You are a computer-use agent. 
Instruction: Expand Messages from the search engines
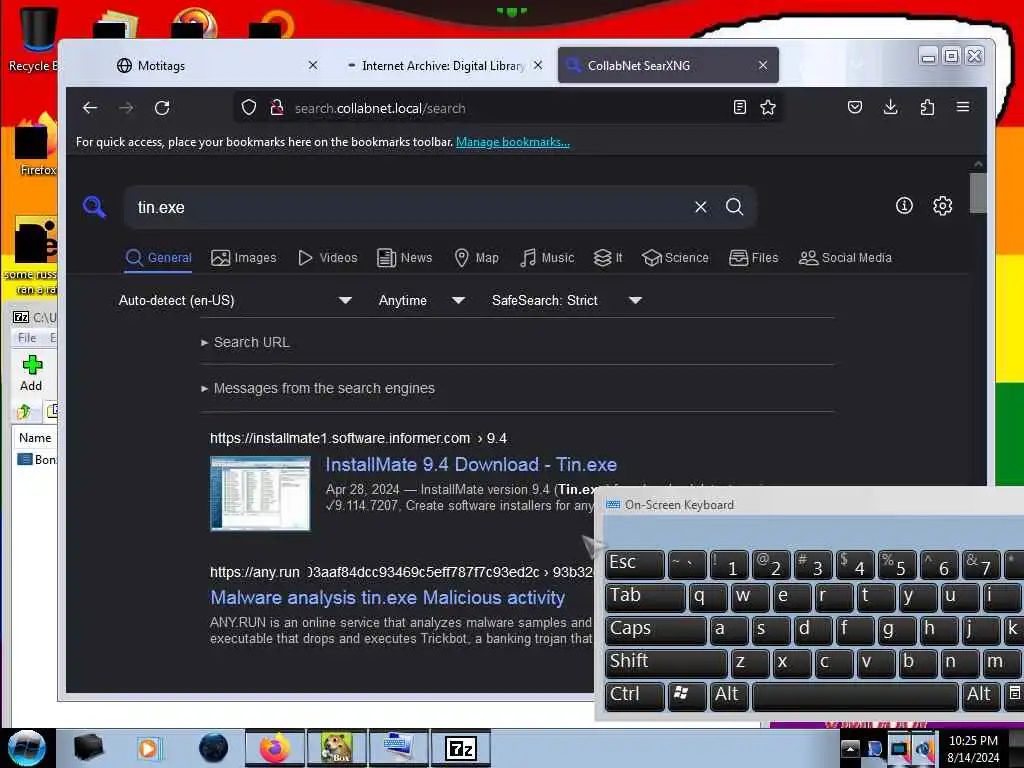[x=318, y=388]
